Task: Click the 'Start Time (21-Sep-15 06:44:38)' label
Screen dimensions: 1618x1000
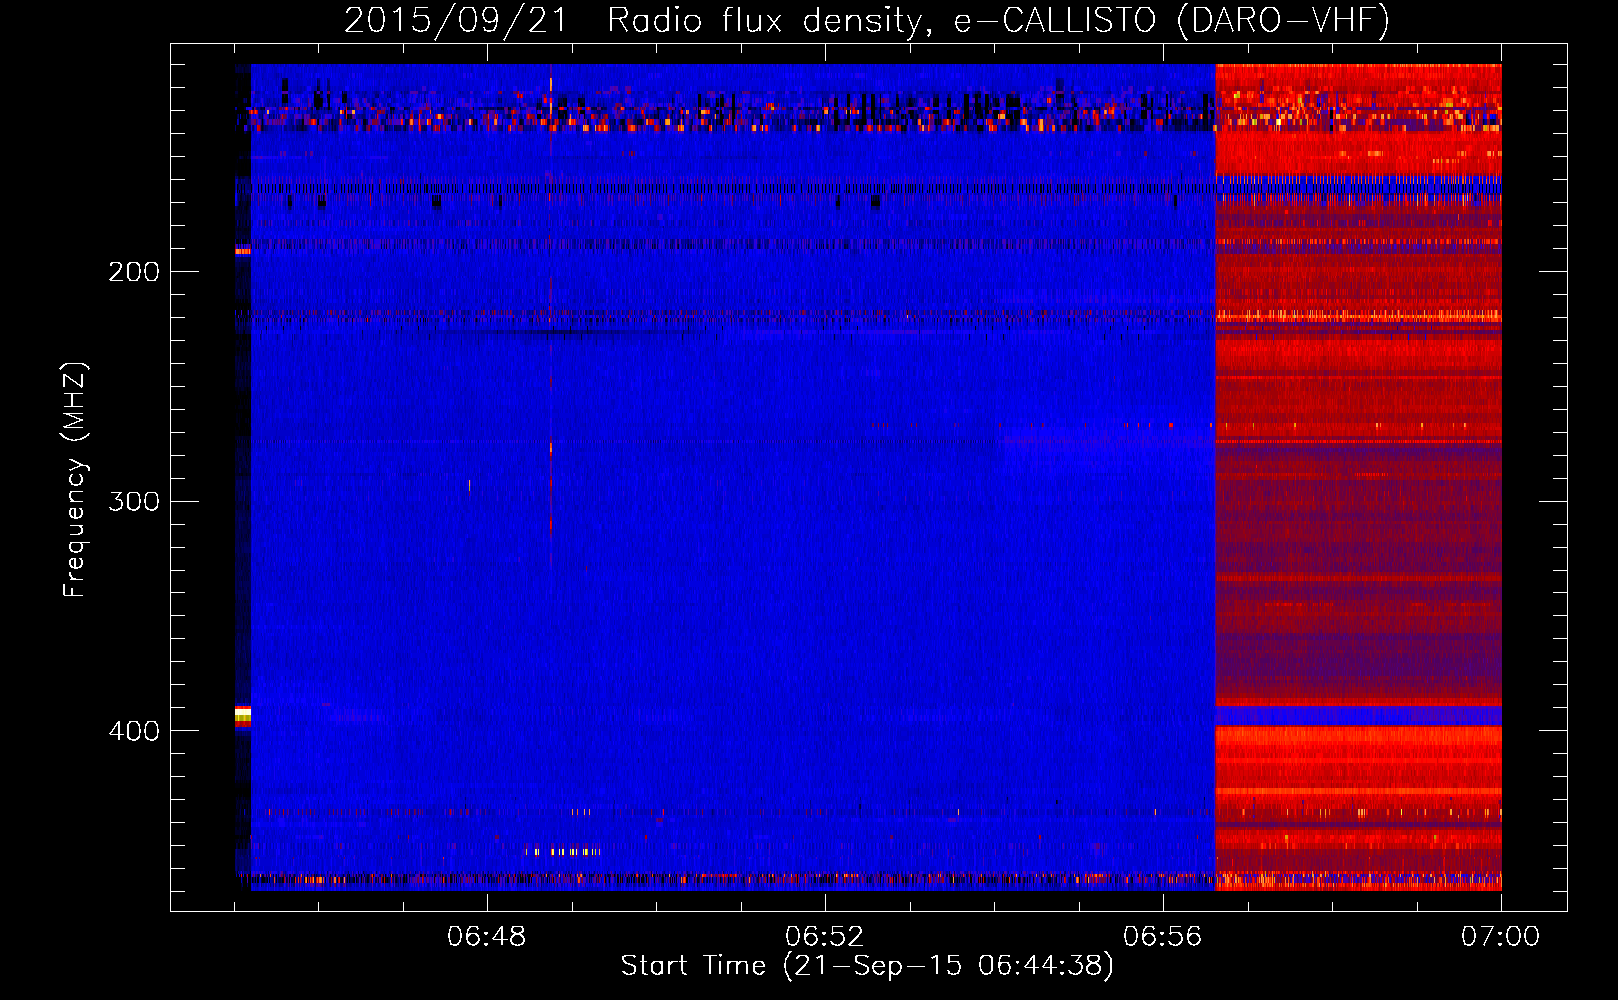Action: pos(867,966)
